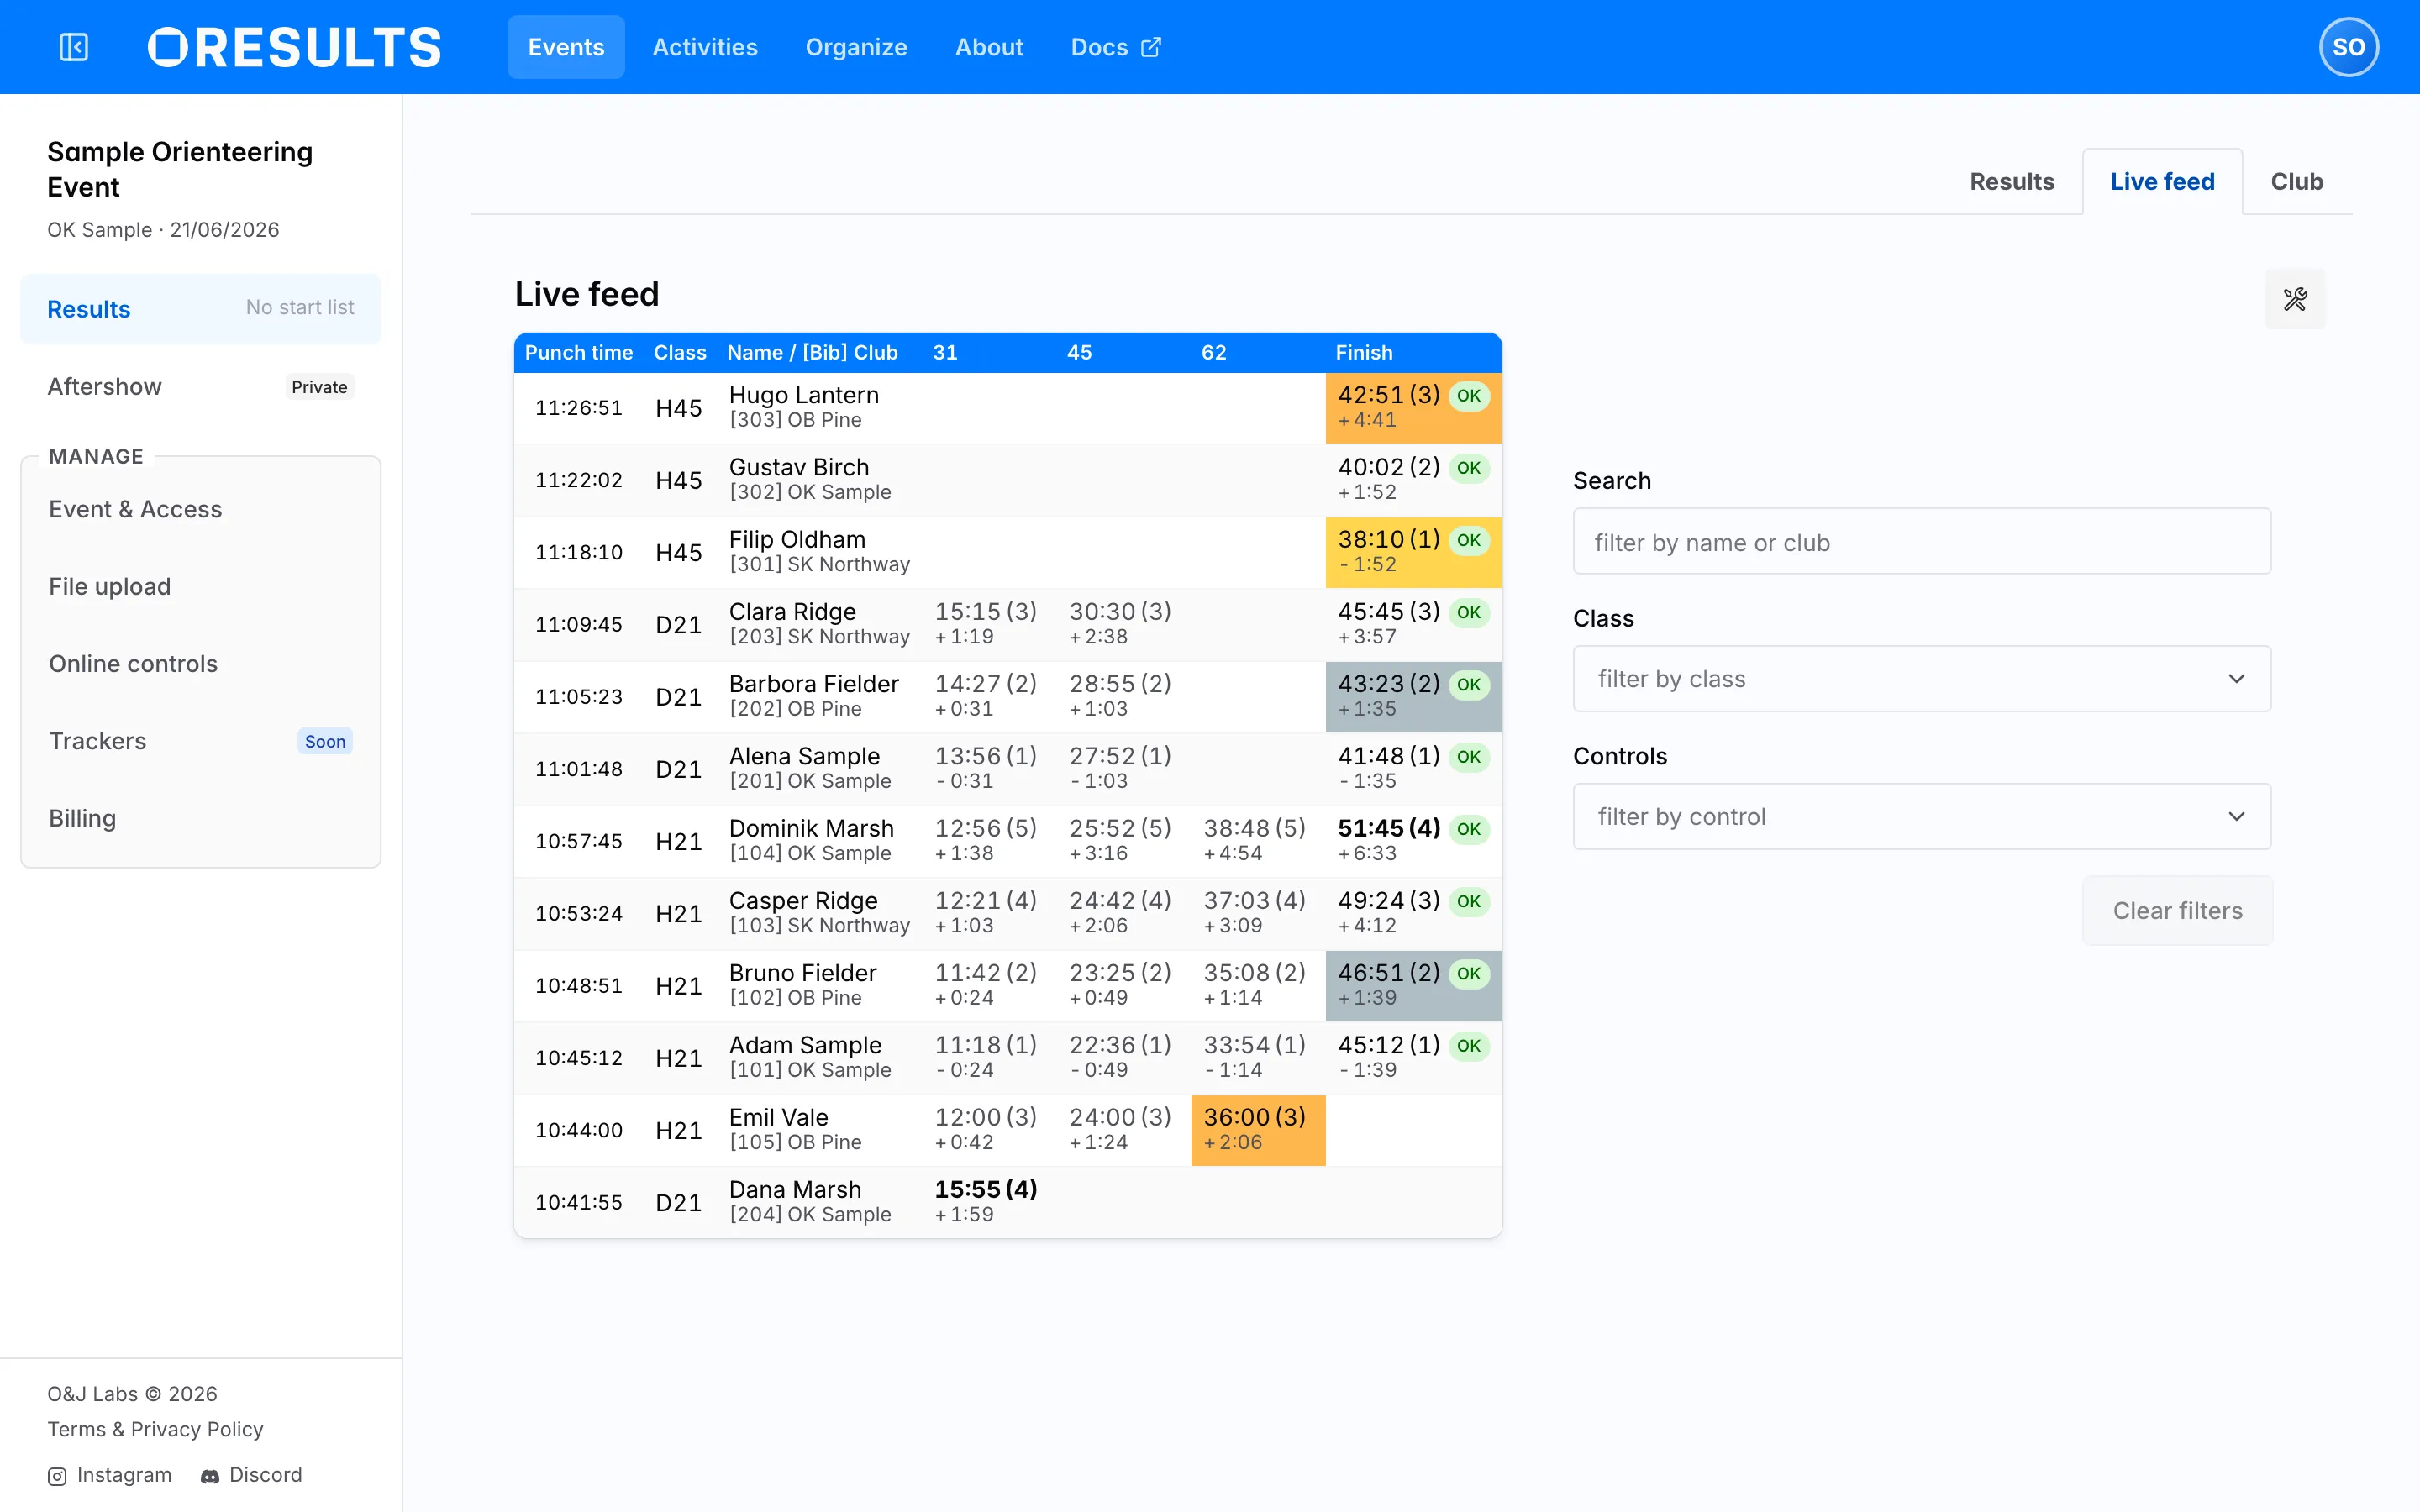Click OK status badge for Hugo Lantern

(x=1468, y=396)
